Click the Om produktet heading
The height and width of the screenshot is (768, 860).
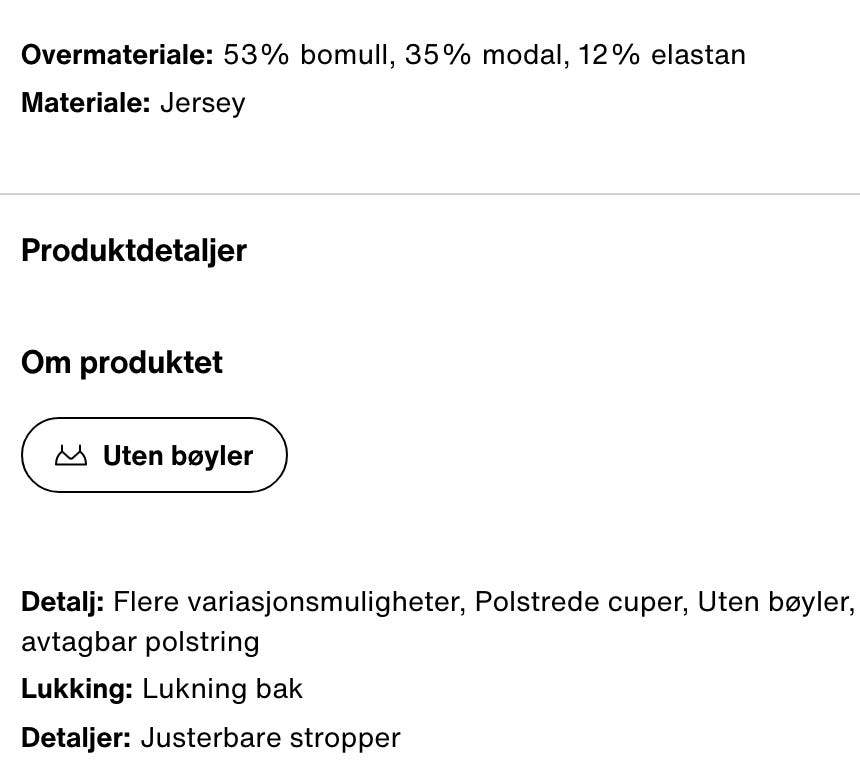pyautogui.click(x=122, y=363)
